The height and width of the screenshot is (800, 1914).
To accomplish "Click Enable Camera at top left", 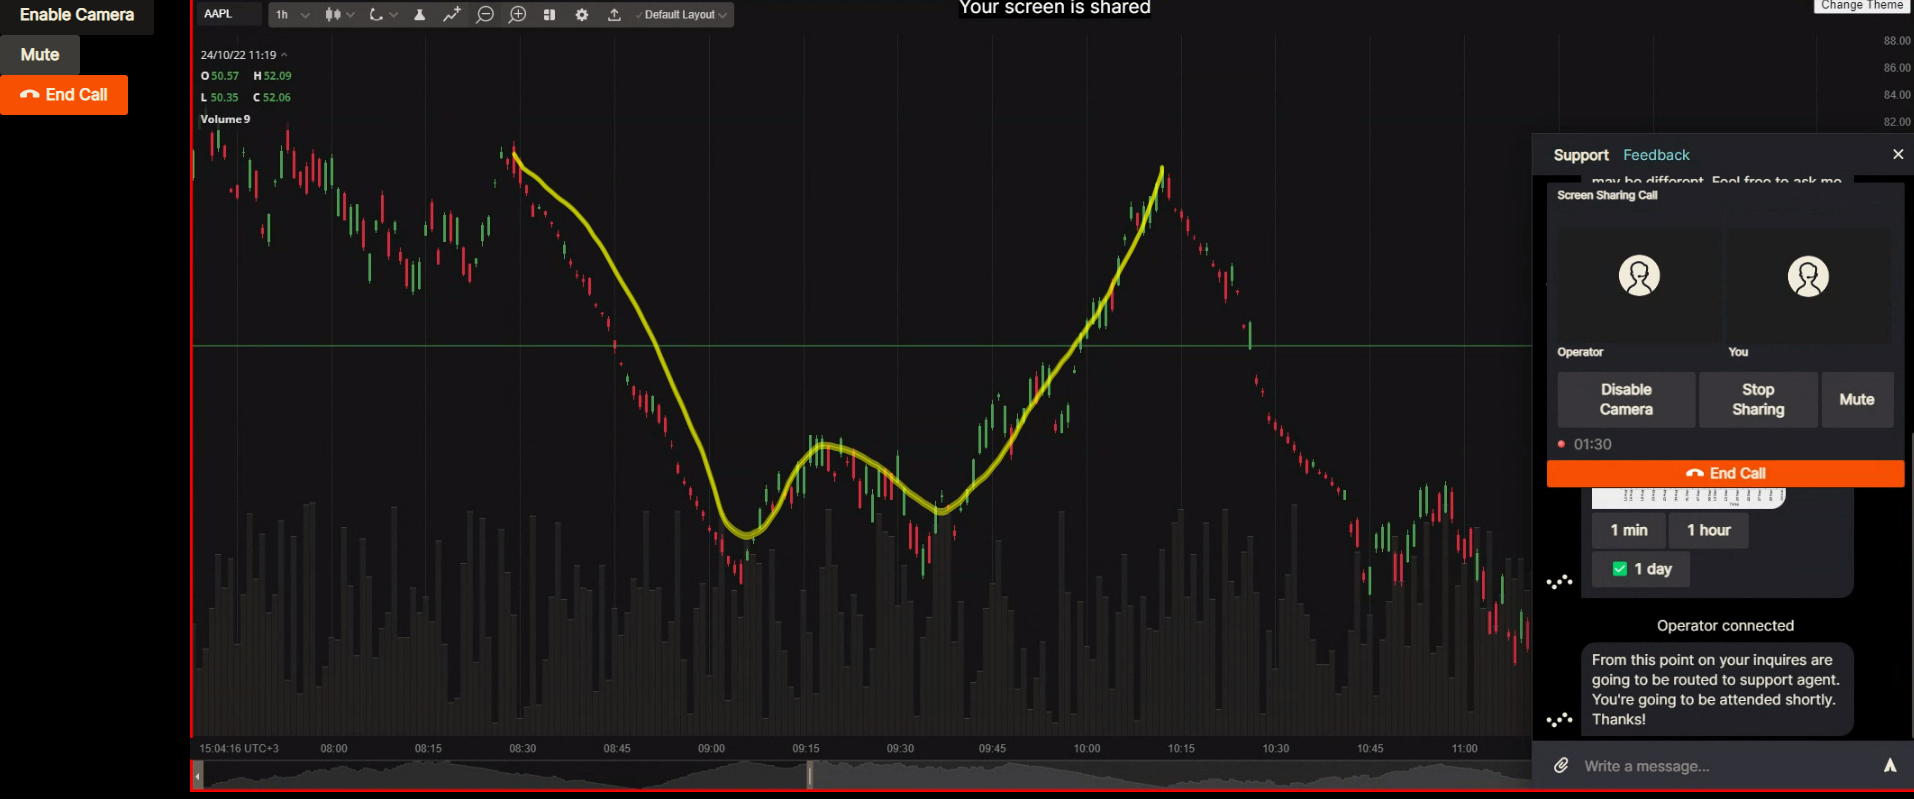I will 77,15.
